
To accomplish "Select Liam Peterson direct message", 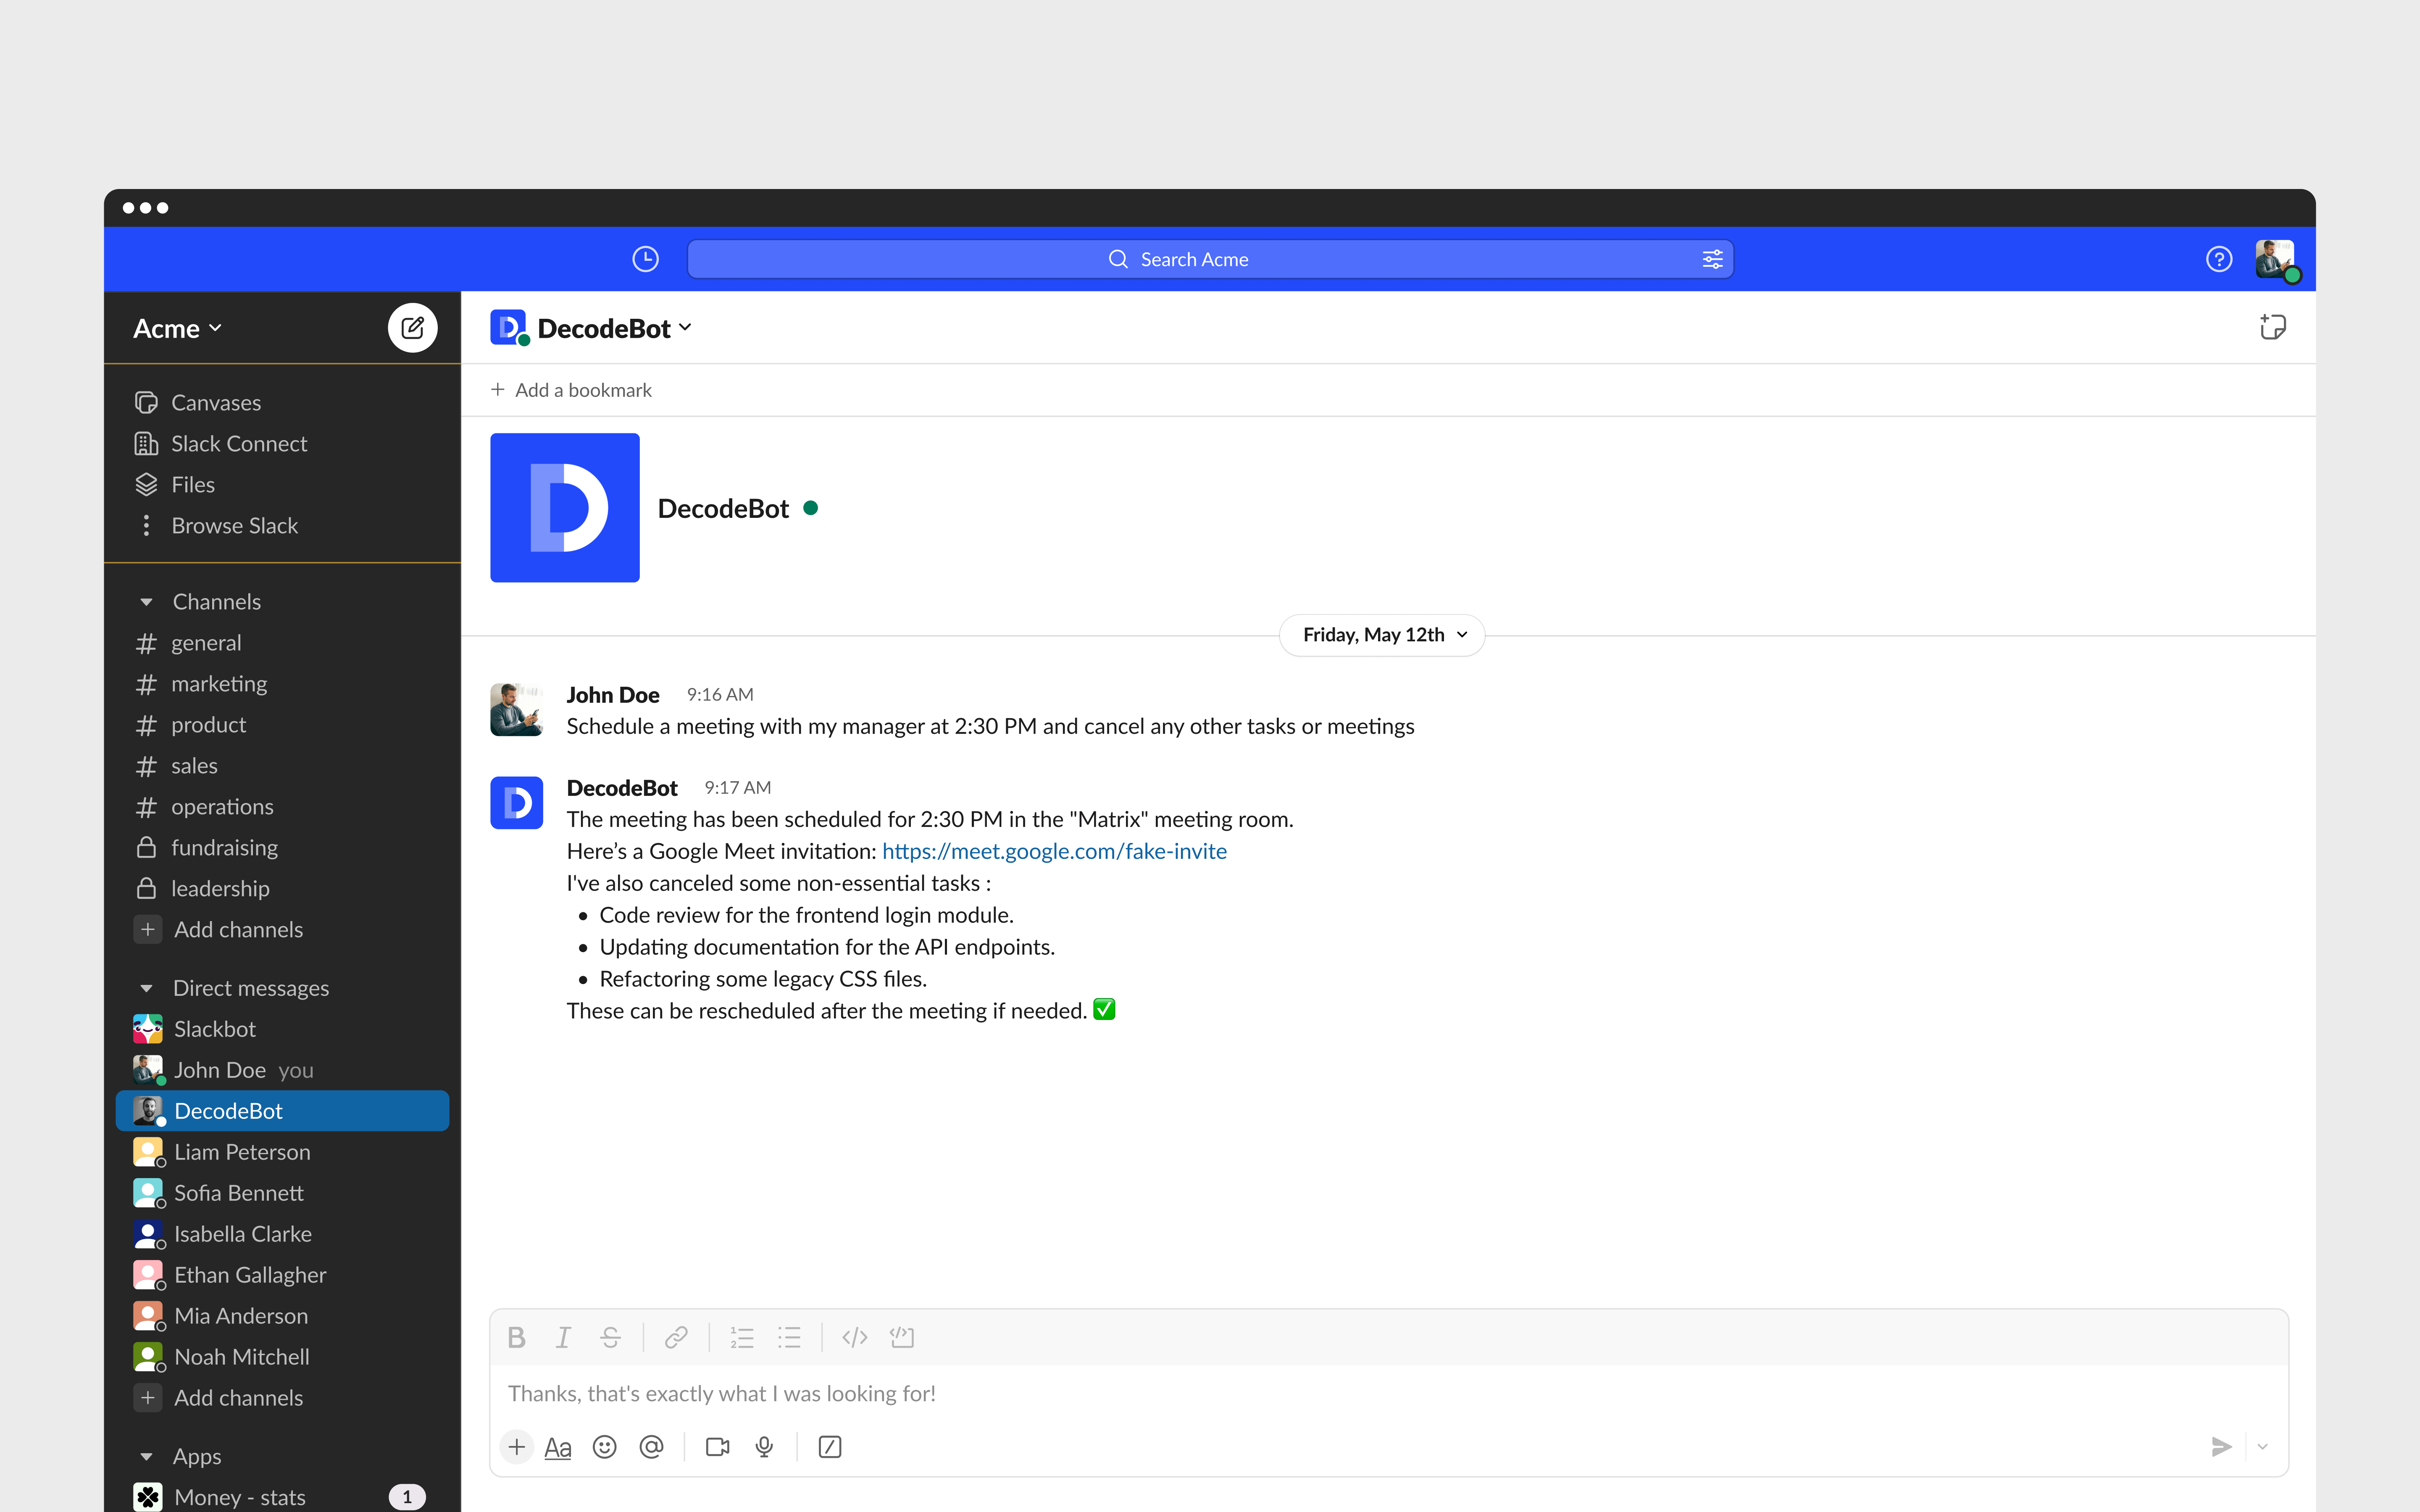I will click(242, 1152).
